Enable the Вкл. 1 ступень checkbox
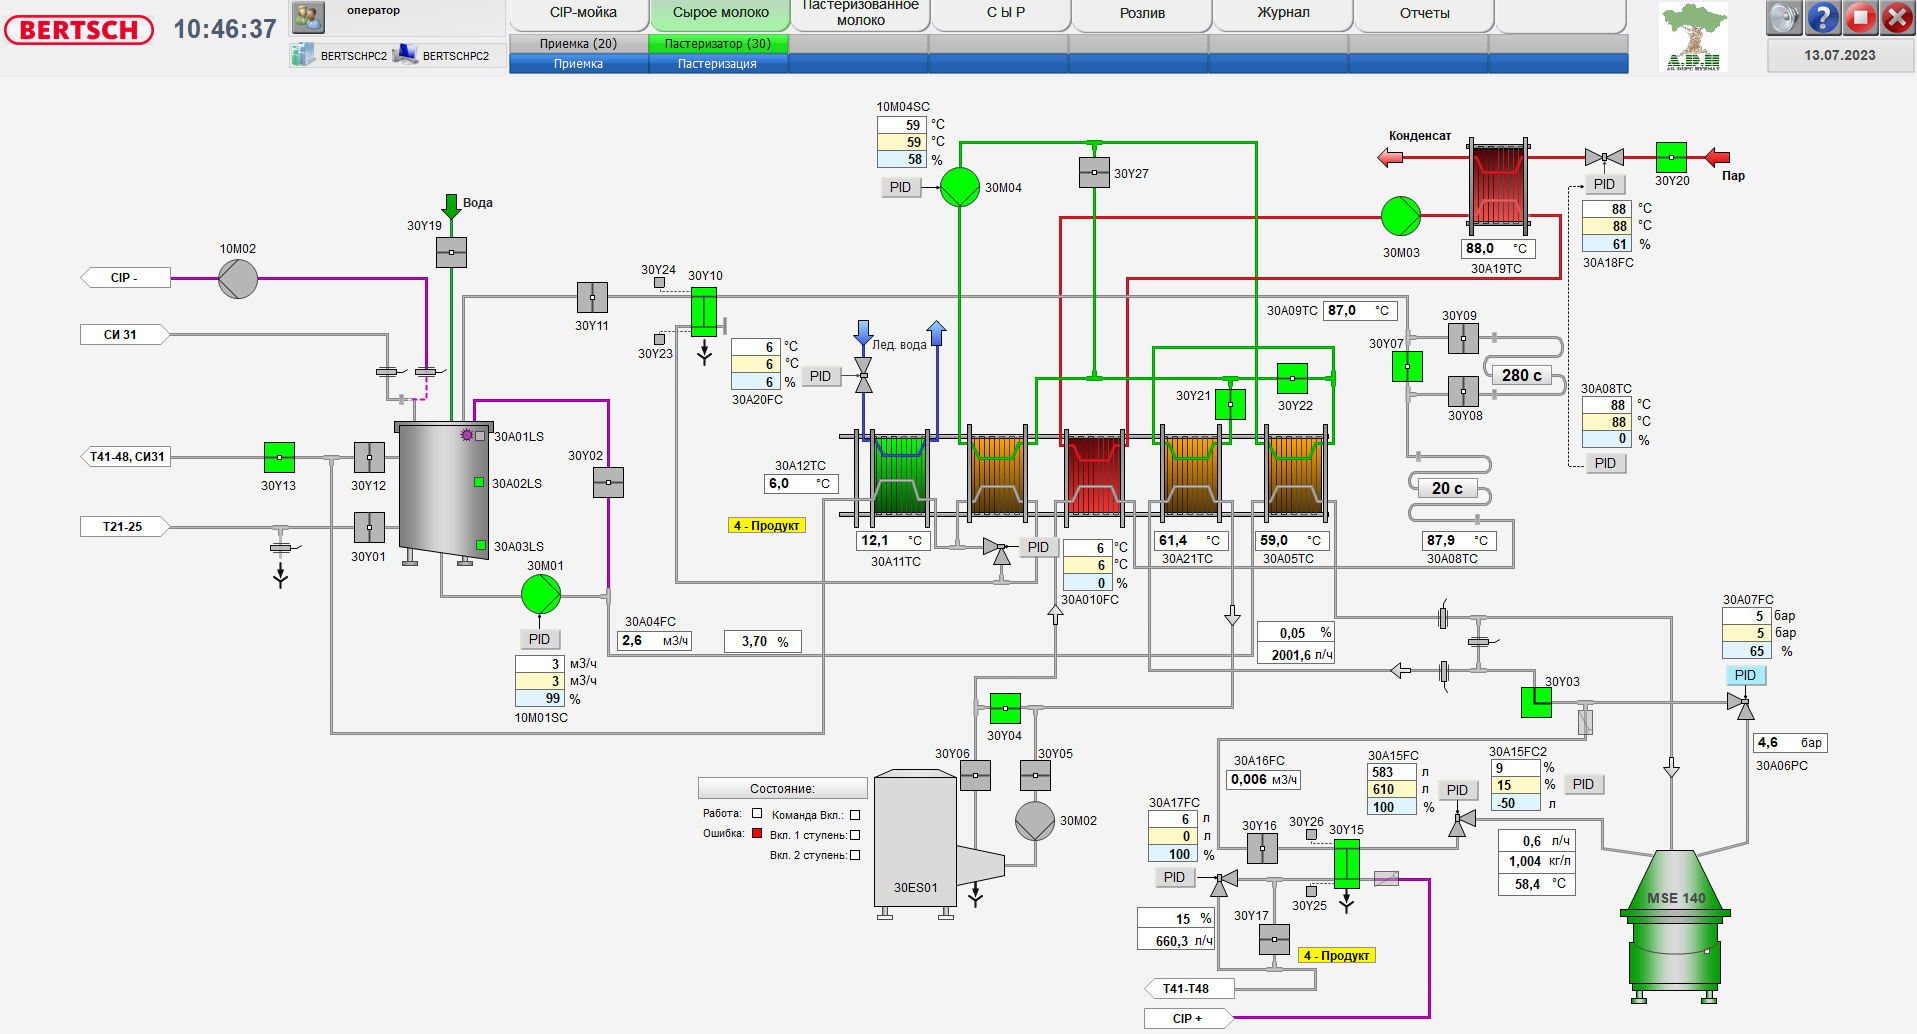The height and width of the screenshot is (1034, 1917). click(855, 835)
